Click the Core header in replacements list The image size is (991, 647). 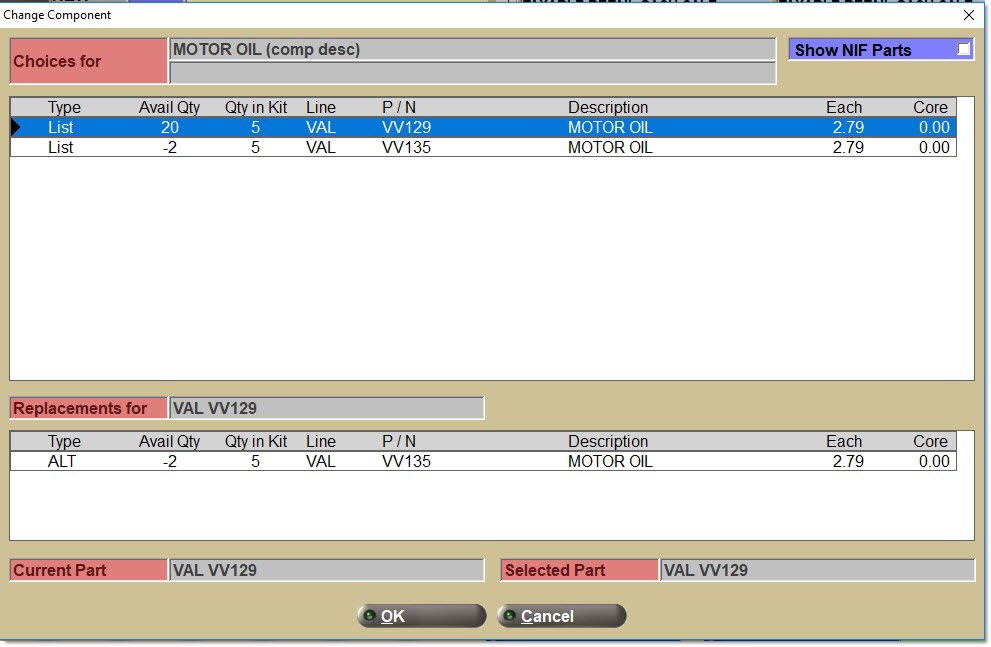pos(930,441)
